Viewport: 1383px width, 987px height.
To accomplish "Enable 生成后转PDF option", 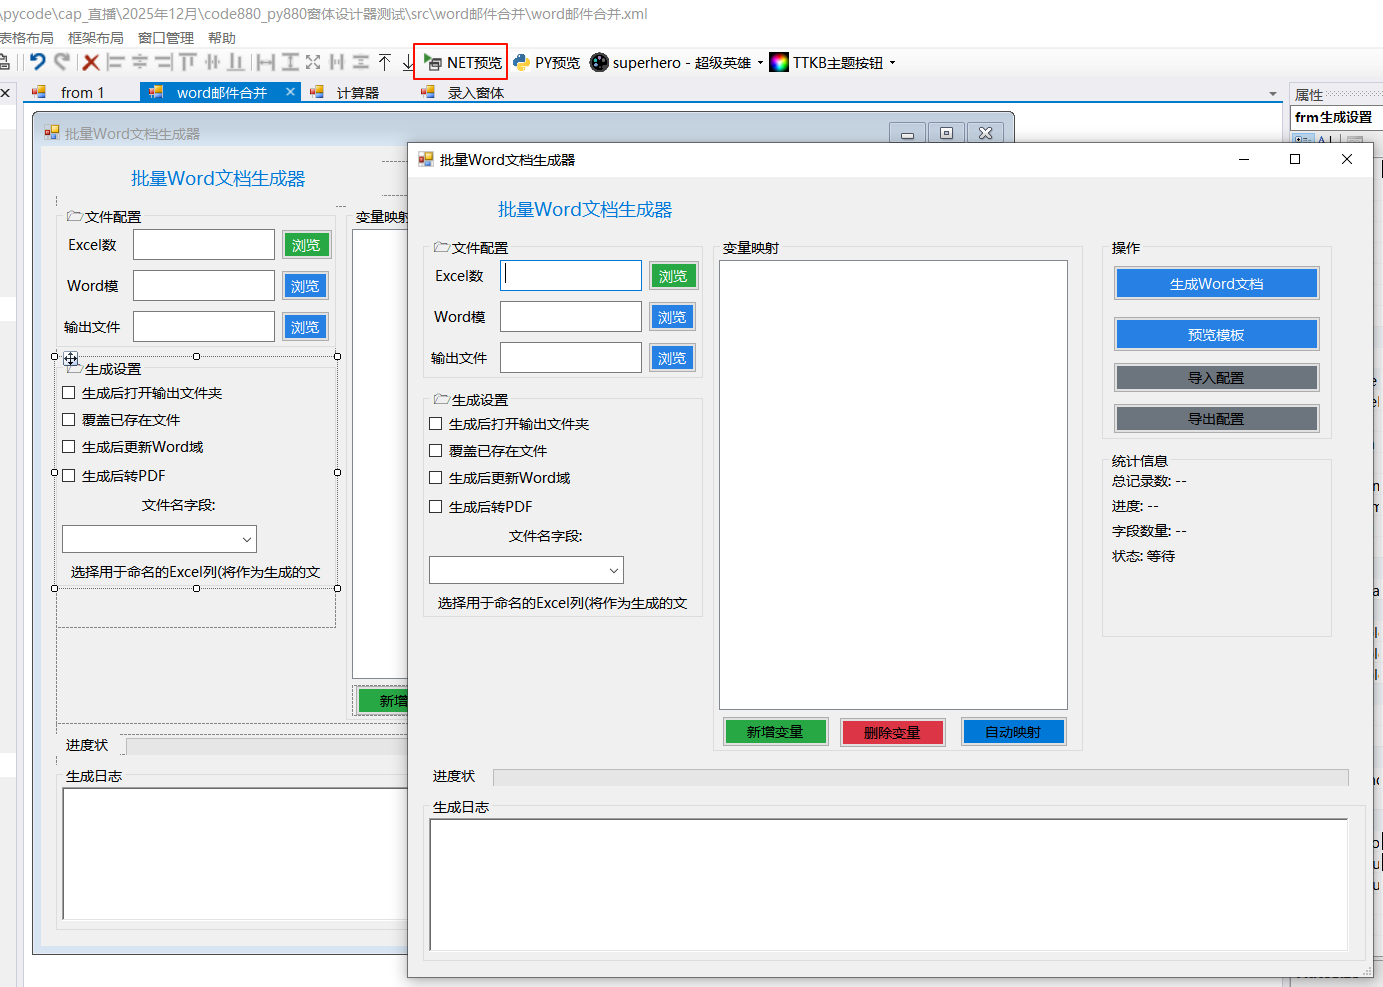I will point(435,507).
